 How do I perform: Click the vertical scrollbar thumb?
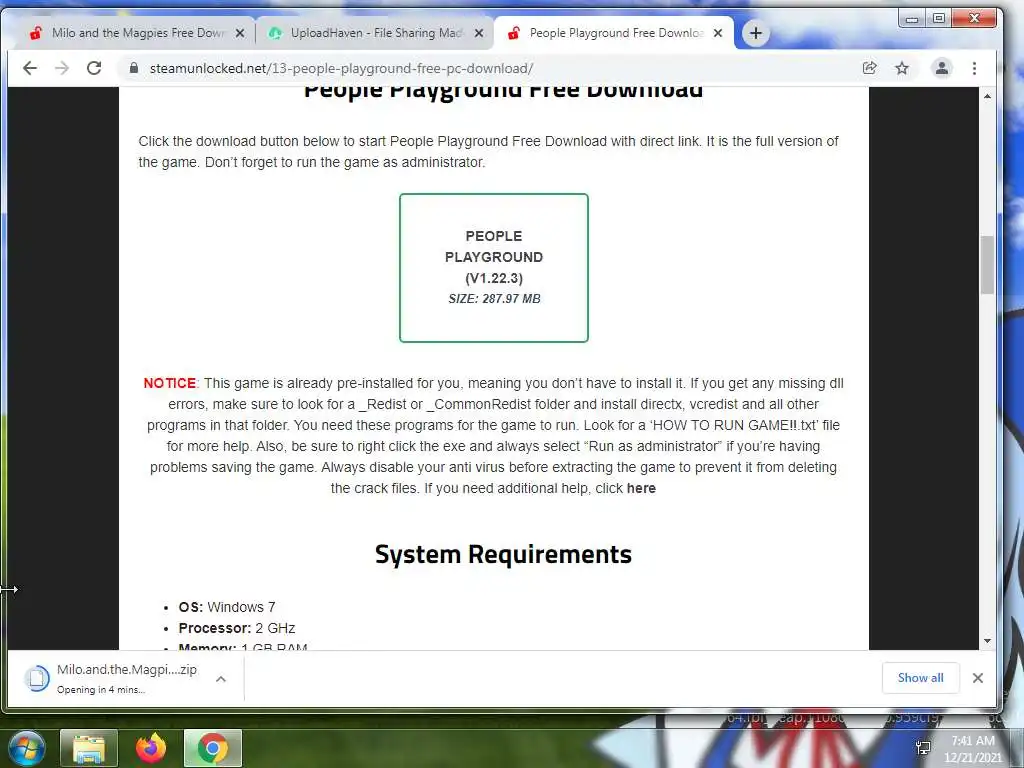987,265
